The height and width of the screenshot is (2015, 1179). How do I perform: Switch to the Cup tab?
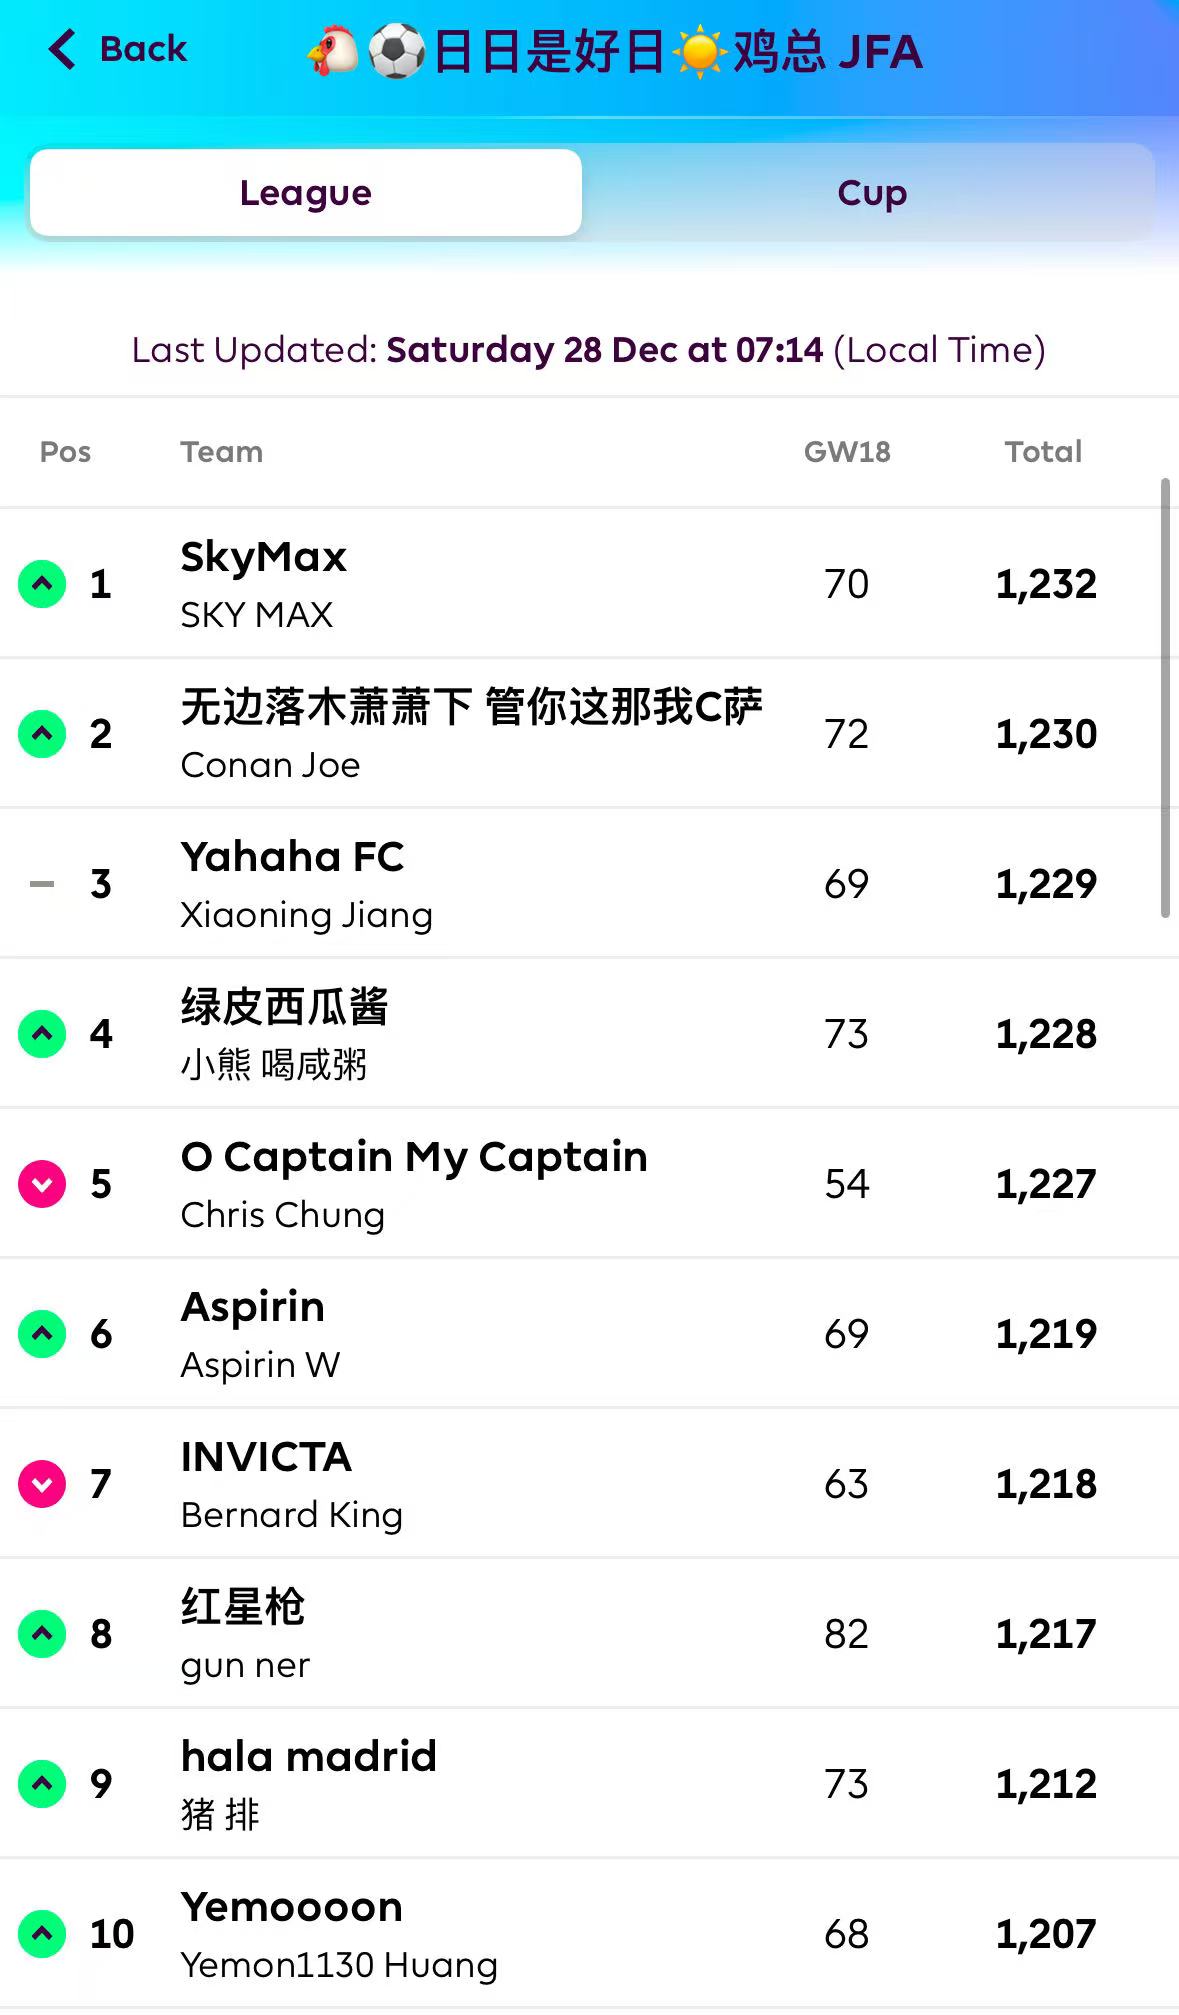871,193
